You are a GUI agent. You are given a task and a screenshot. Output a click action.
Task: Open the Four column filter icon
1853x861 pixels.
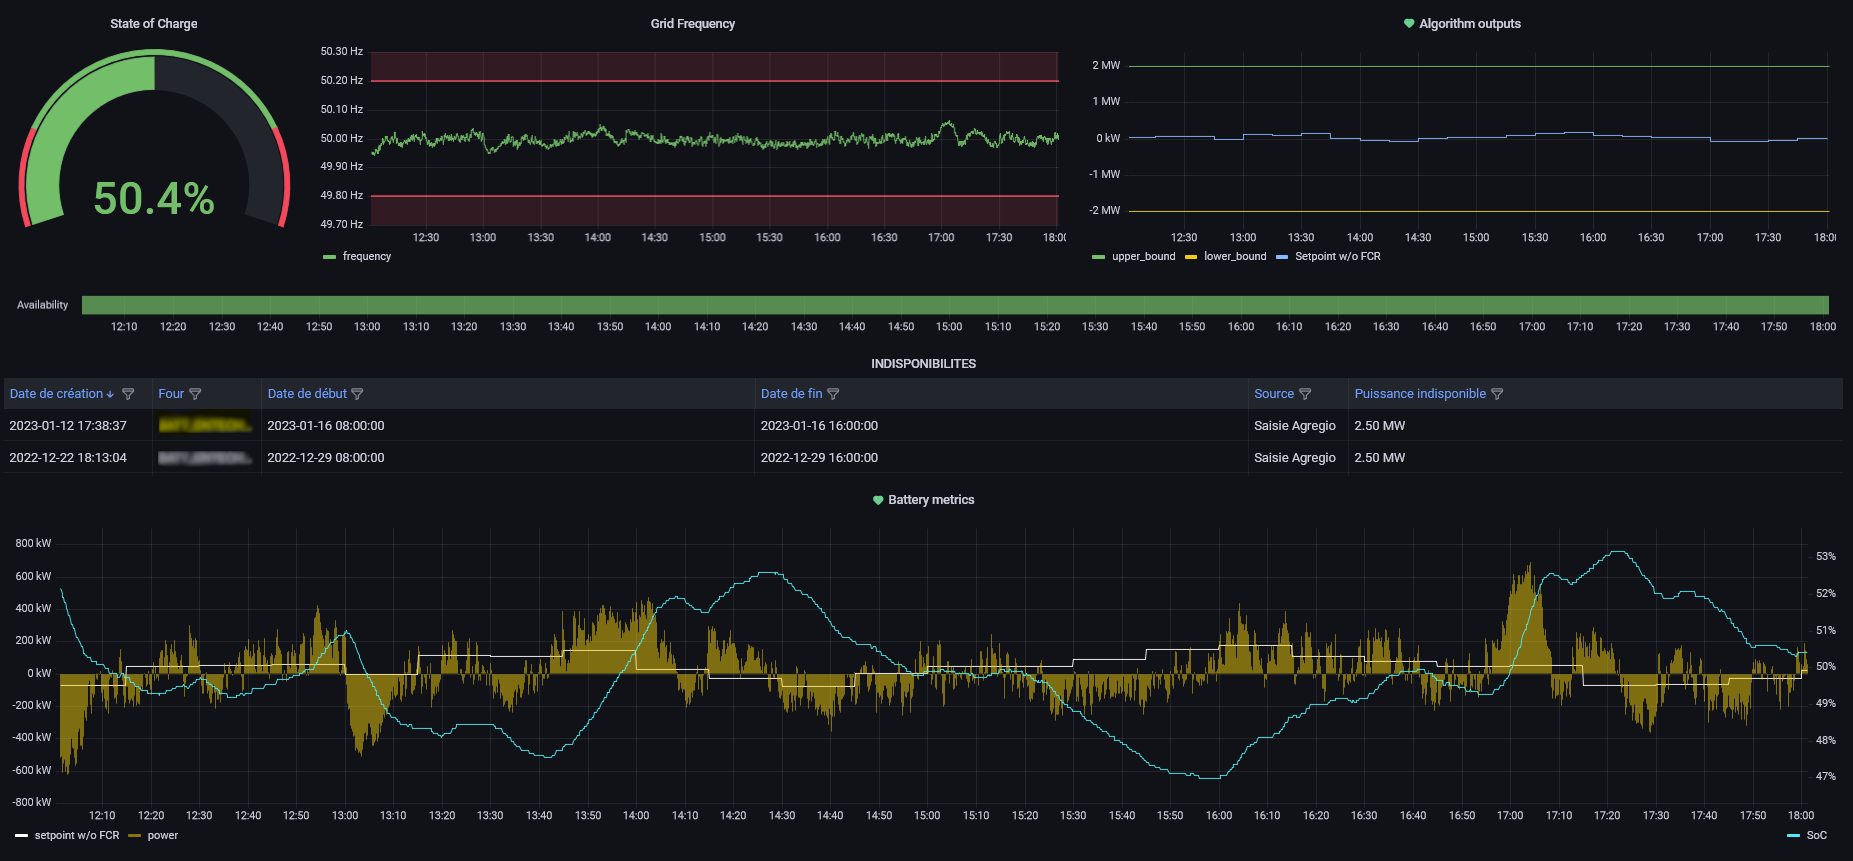pos(195,394)
